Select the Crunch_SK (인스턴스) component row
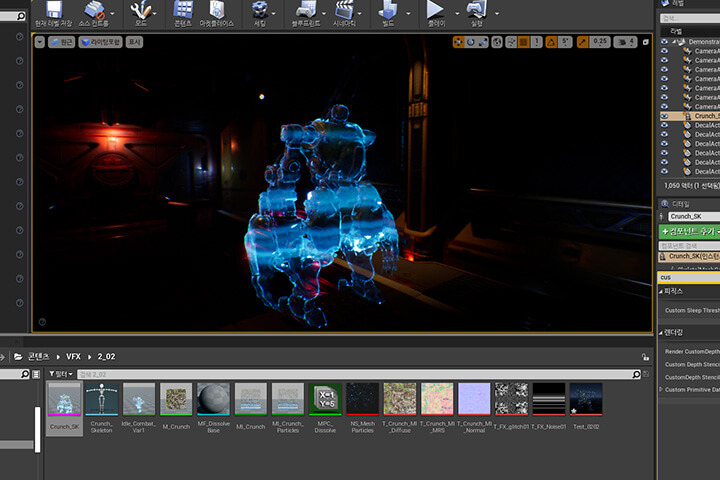 pyautogui.click(x=690, y=256)
